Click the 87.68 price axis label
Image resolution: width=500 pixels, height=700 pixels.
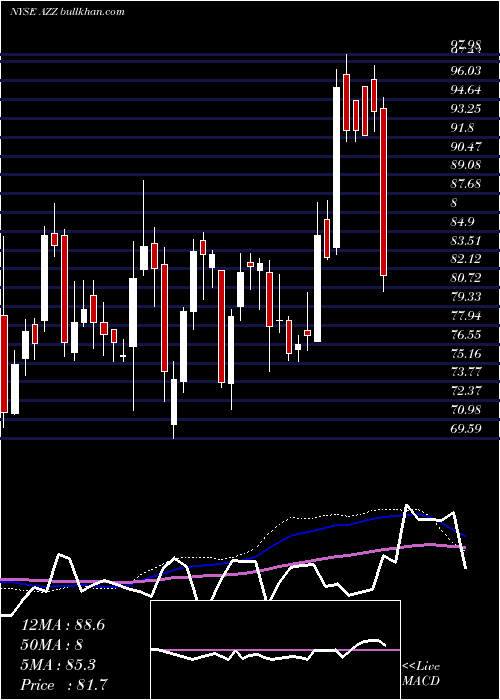[x=466, y=184]
